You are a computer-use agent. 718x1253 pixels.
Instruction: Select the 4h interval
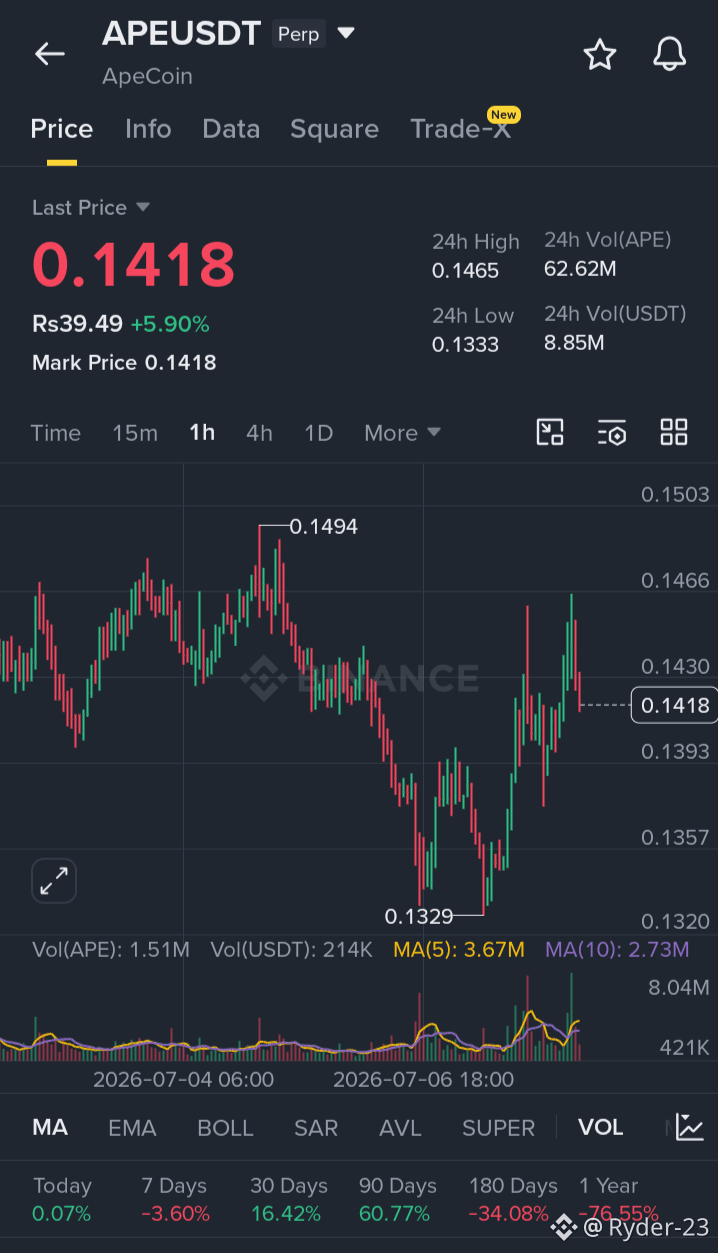(x=259, y=433)
